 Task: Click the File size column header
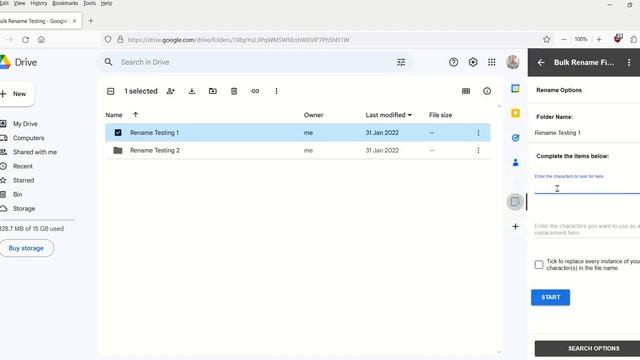[x=440, y=115]
